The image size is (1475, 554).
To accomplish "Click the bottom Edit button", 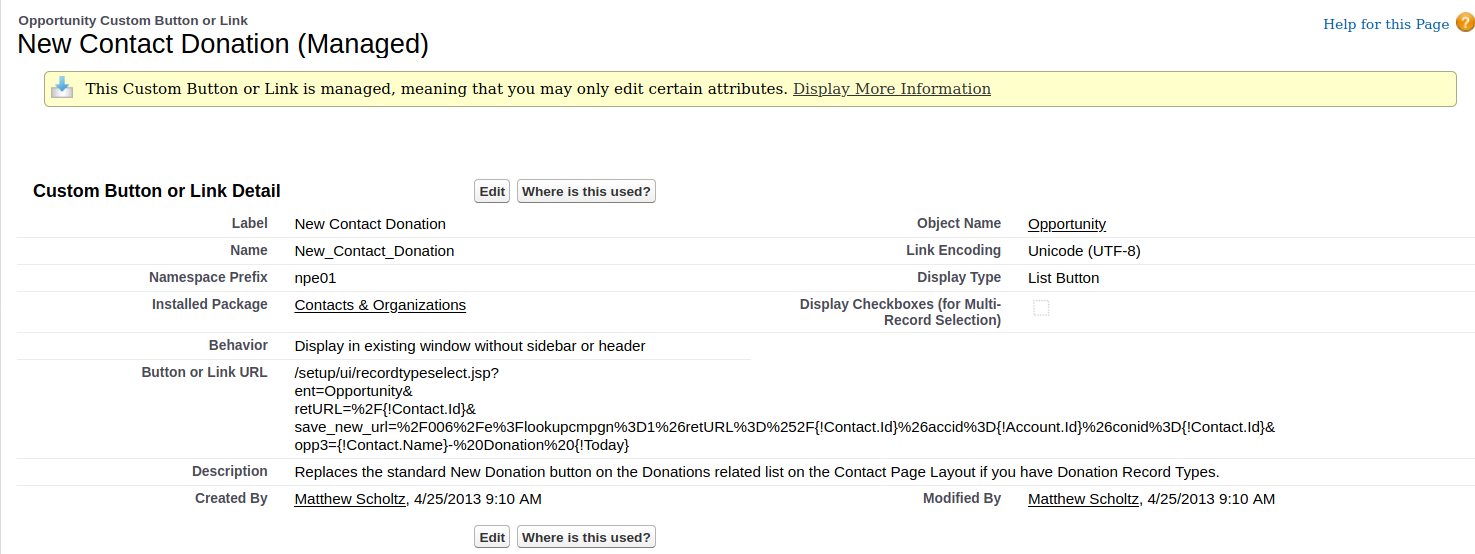I will click(492, 537).
